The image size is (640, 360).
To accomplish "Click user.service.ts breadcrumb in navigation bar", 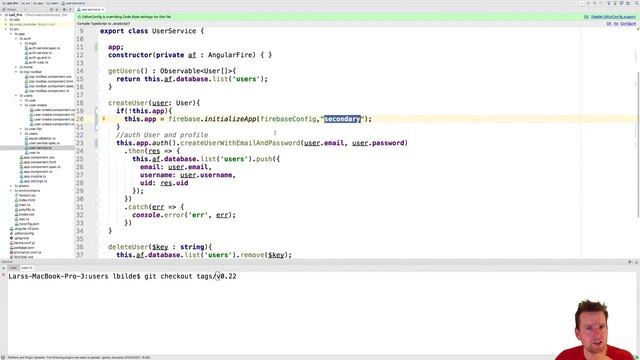I will tap(73, 3).
